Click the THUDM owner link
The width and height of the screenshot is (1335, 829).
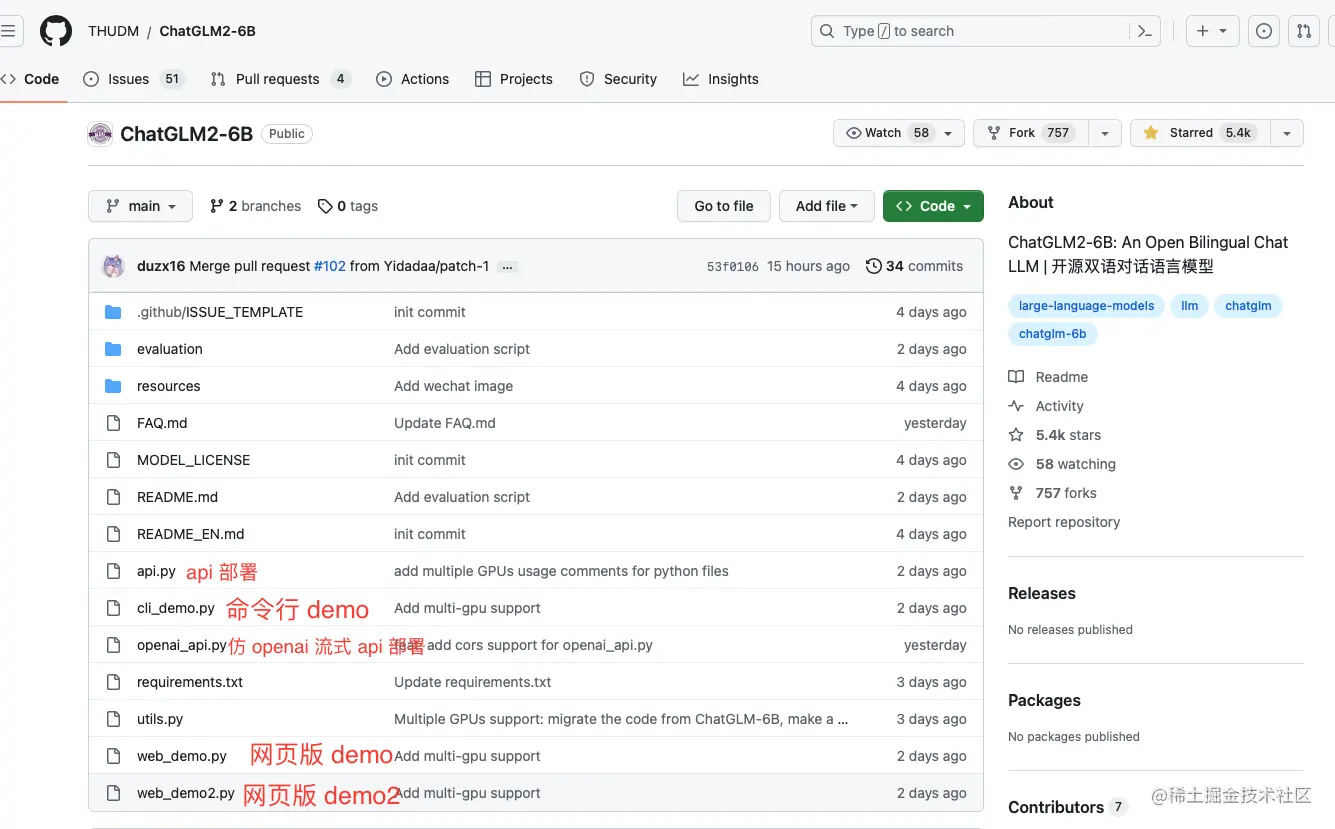tap(113, 31)
